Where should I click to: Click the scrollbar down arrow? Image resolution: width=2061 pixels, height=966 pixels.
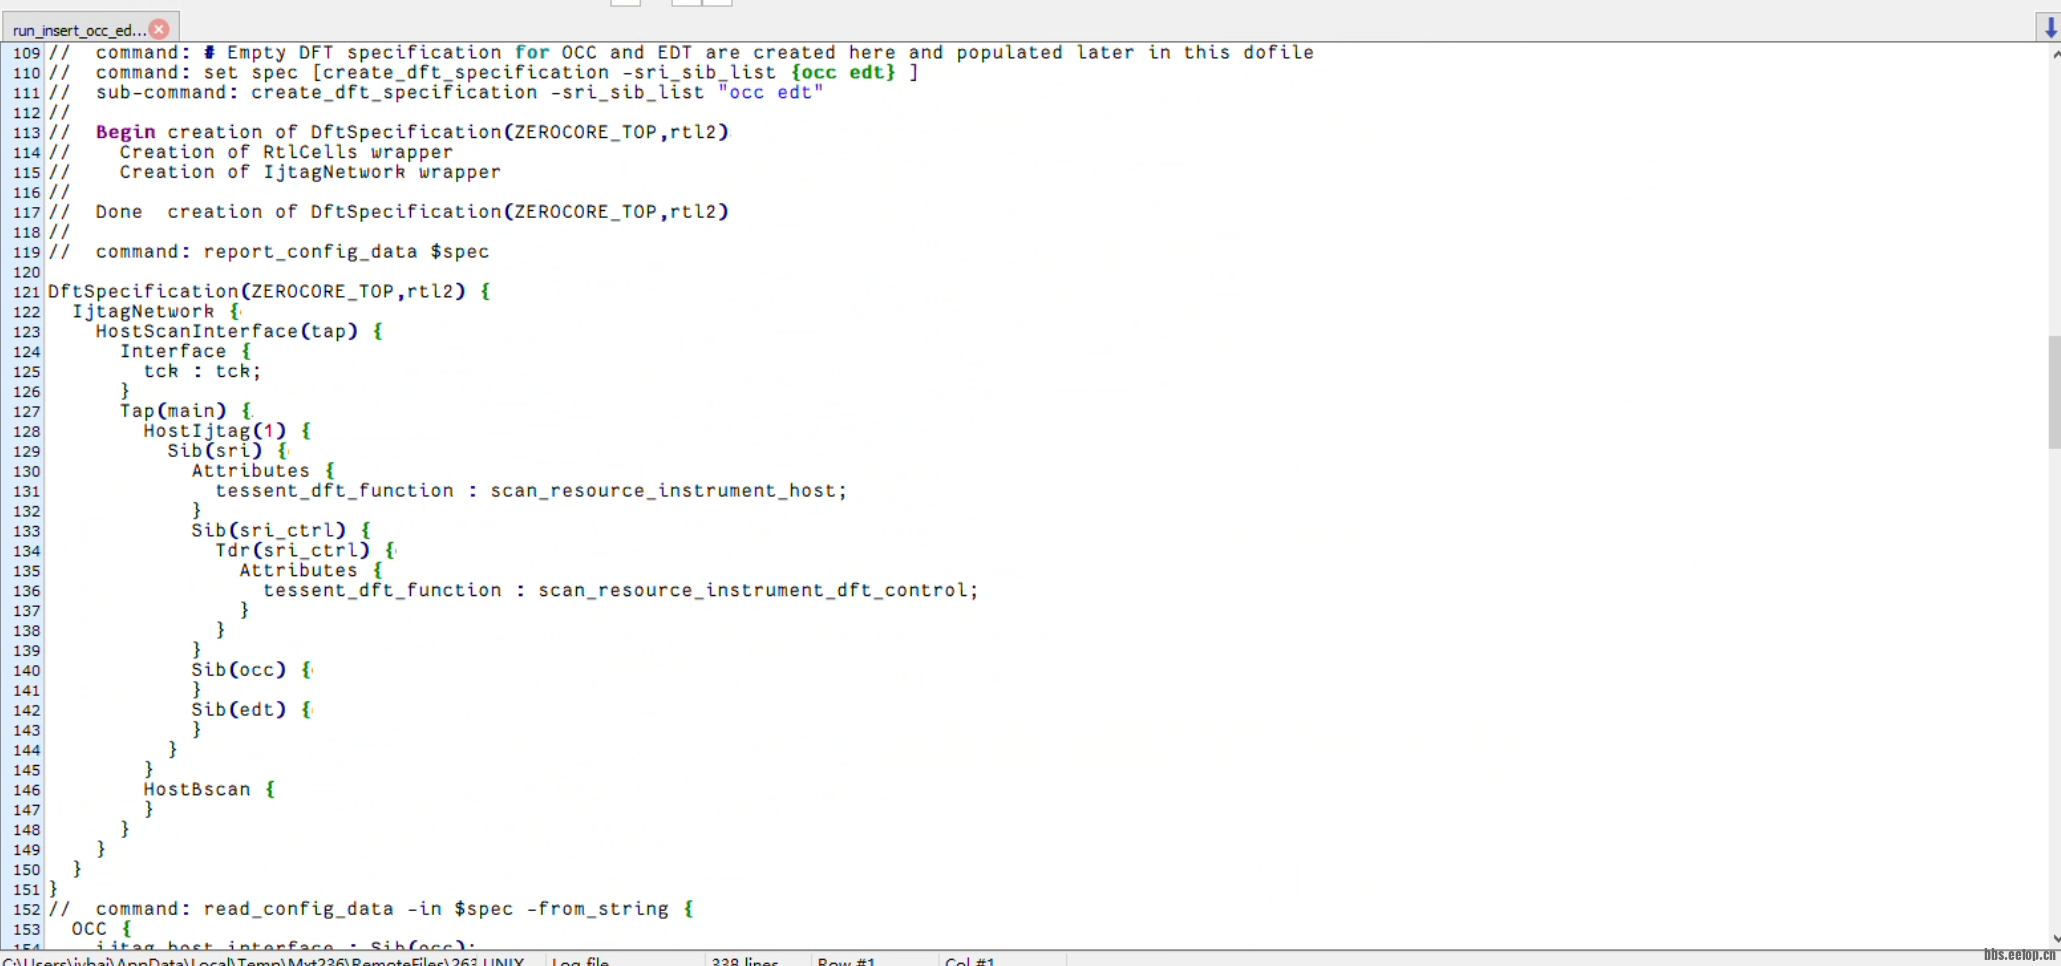[x=2054, y=939]
